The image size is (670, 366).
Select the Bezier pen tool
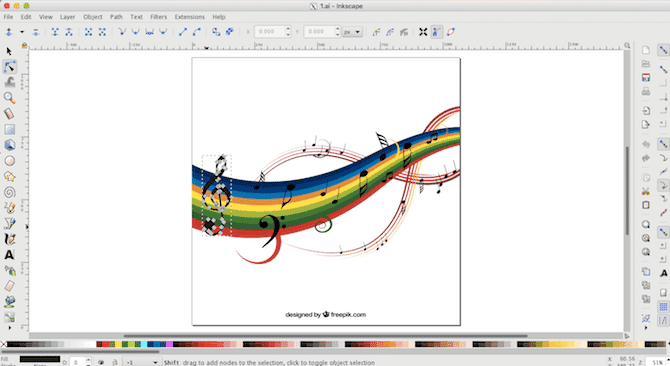[x=9, y=223]
